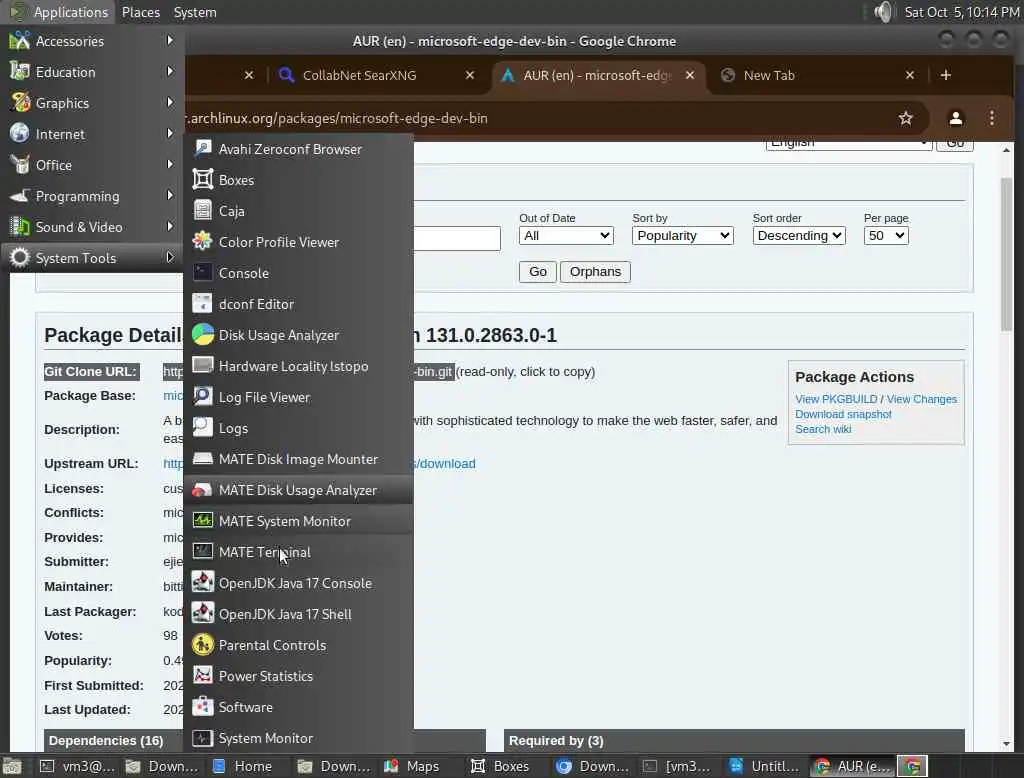Open the View PKGBUILD link
Screen dimensions: 1024x778
(836, 399)
